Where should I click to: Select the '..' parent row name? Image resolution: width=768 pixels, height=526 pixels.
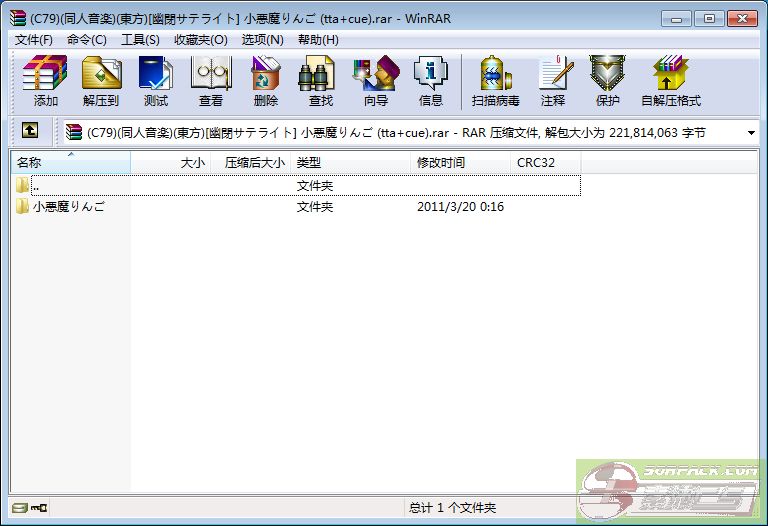coord(35,186)
